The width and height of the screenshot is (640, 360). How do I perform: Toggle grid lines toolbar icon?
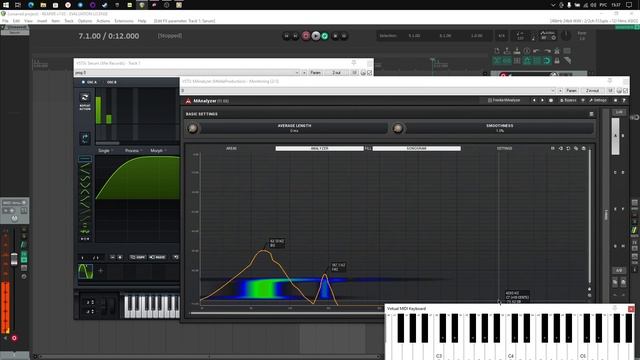(537, 61)
